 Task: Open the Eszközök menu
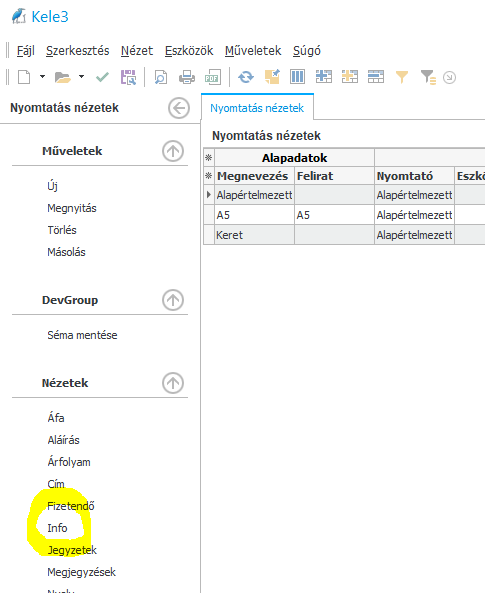click(x=189, y=51)
